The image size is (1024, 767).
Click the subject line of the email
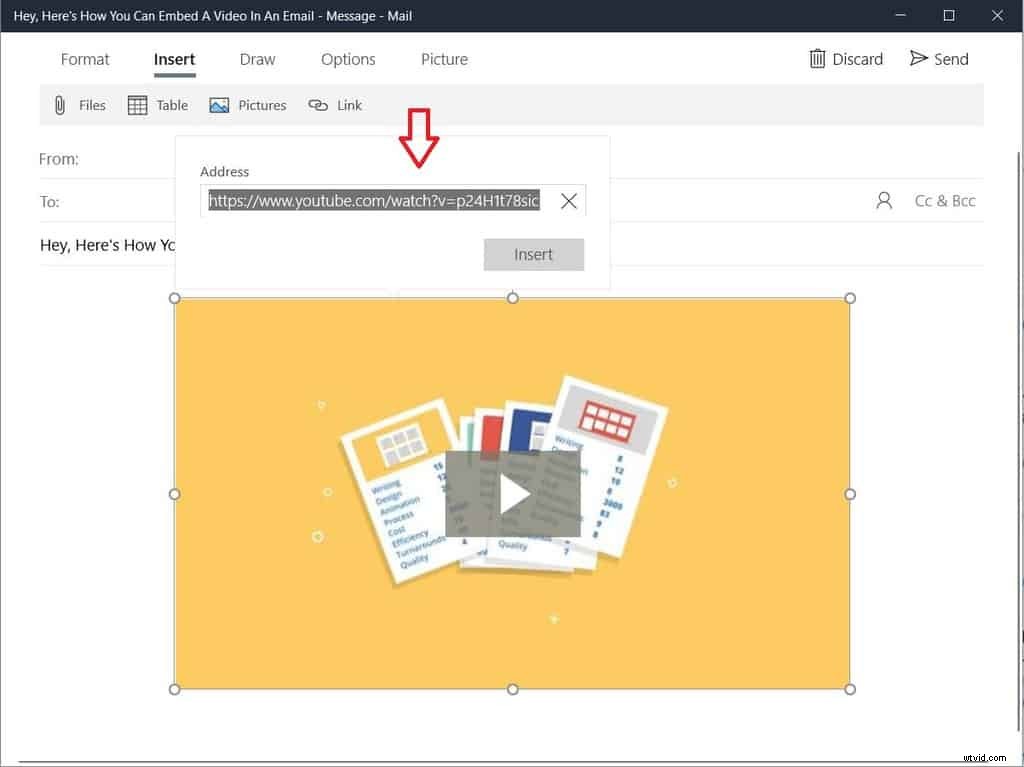(x=108, y=245)
